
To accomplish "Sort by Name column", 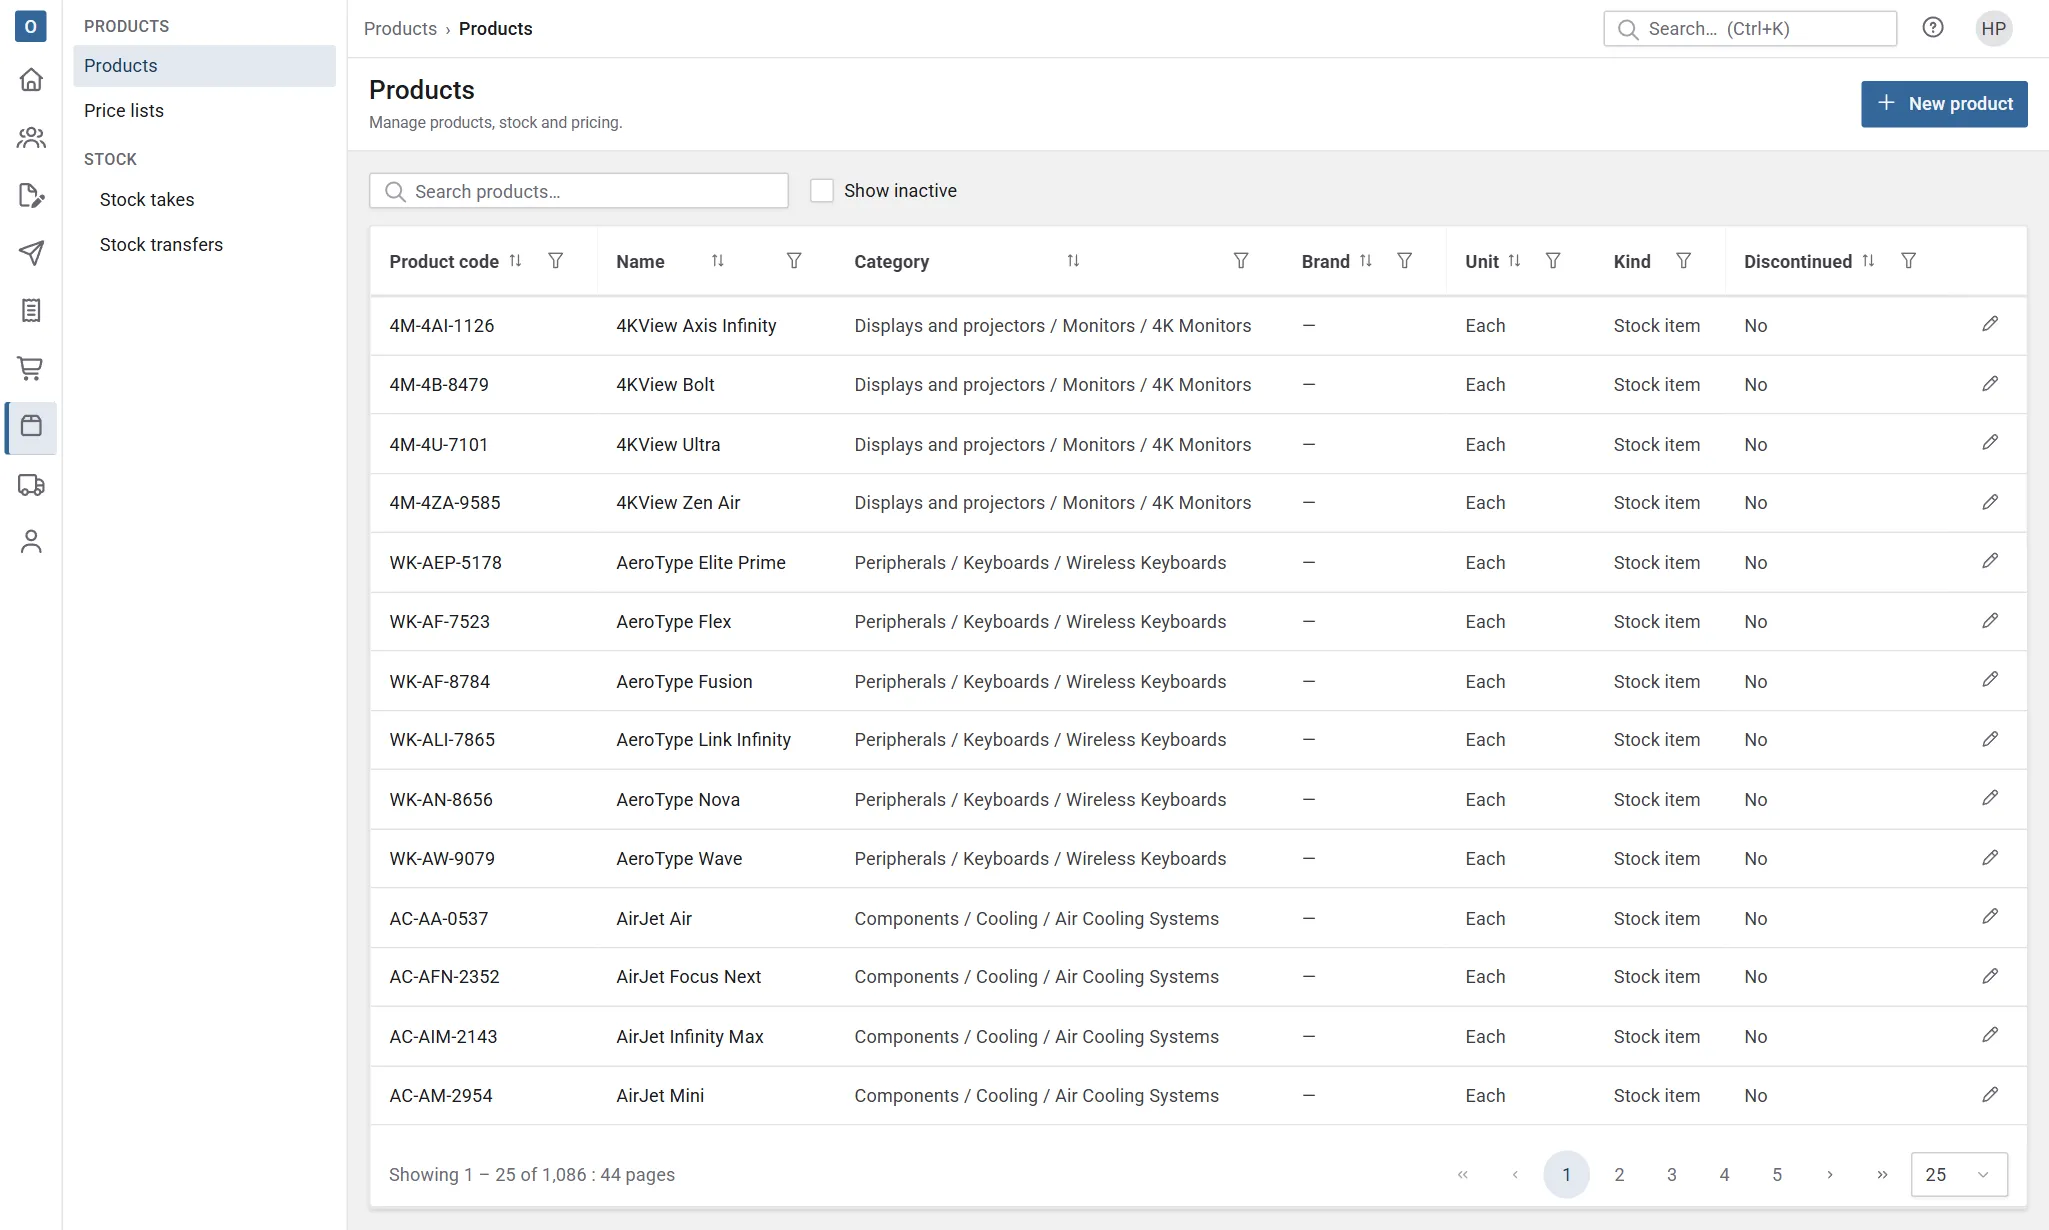I will [718, 261].
